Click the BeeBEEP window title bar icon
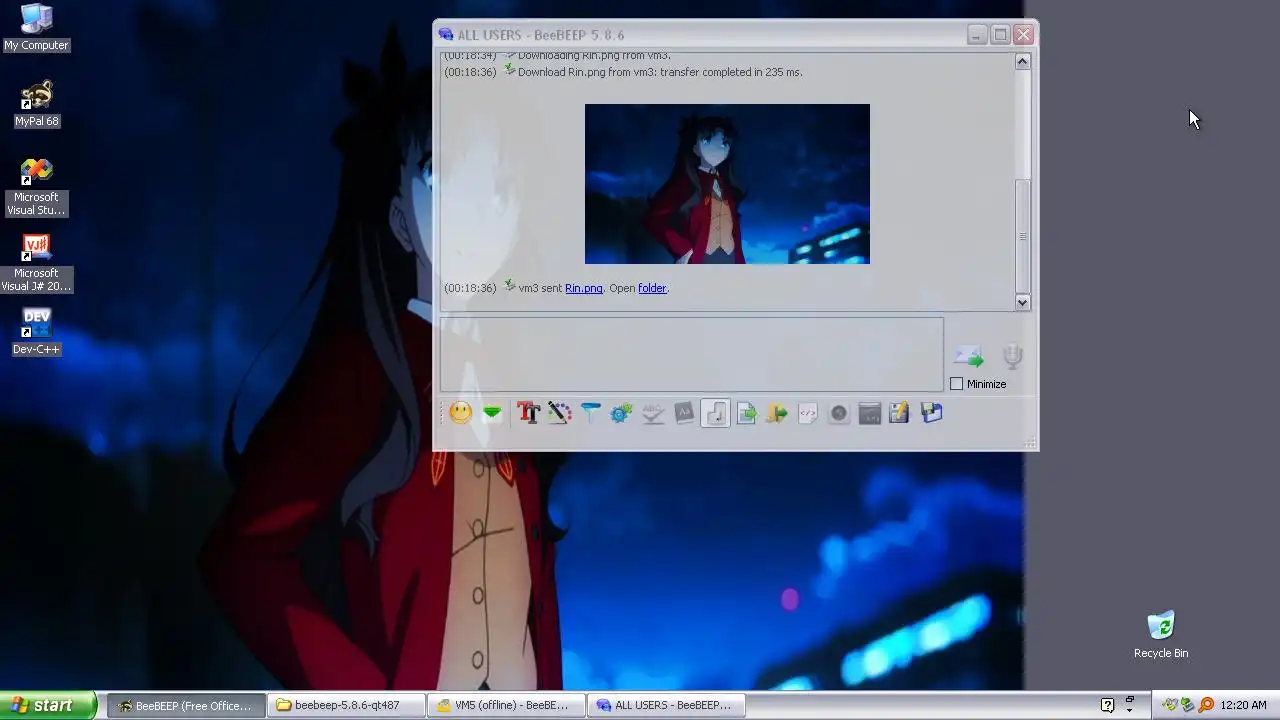1280x720 pixels. (446, 35)
